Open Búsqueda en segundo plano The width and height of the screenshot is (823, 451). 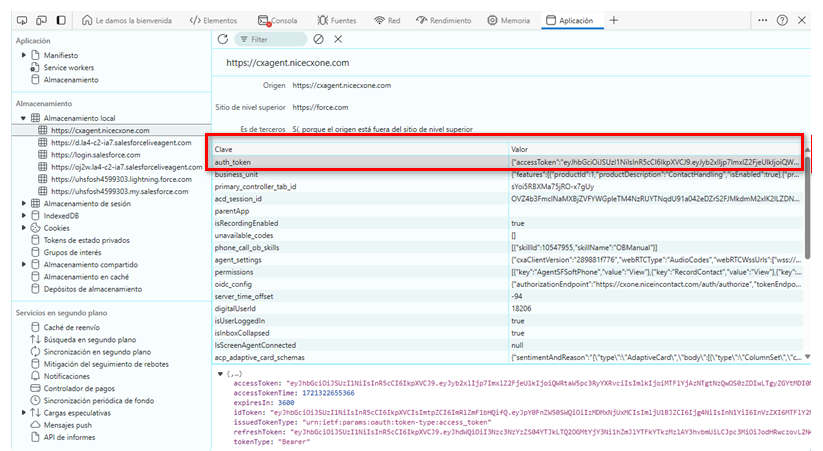[90, 340]
